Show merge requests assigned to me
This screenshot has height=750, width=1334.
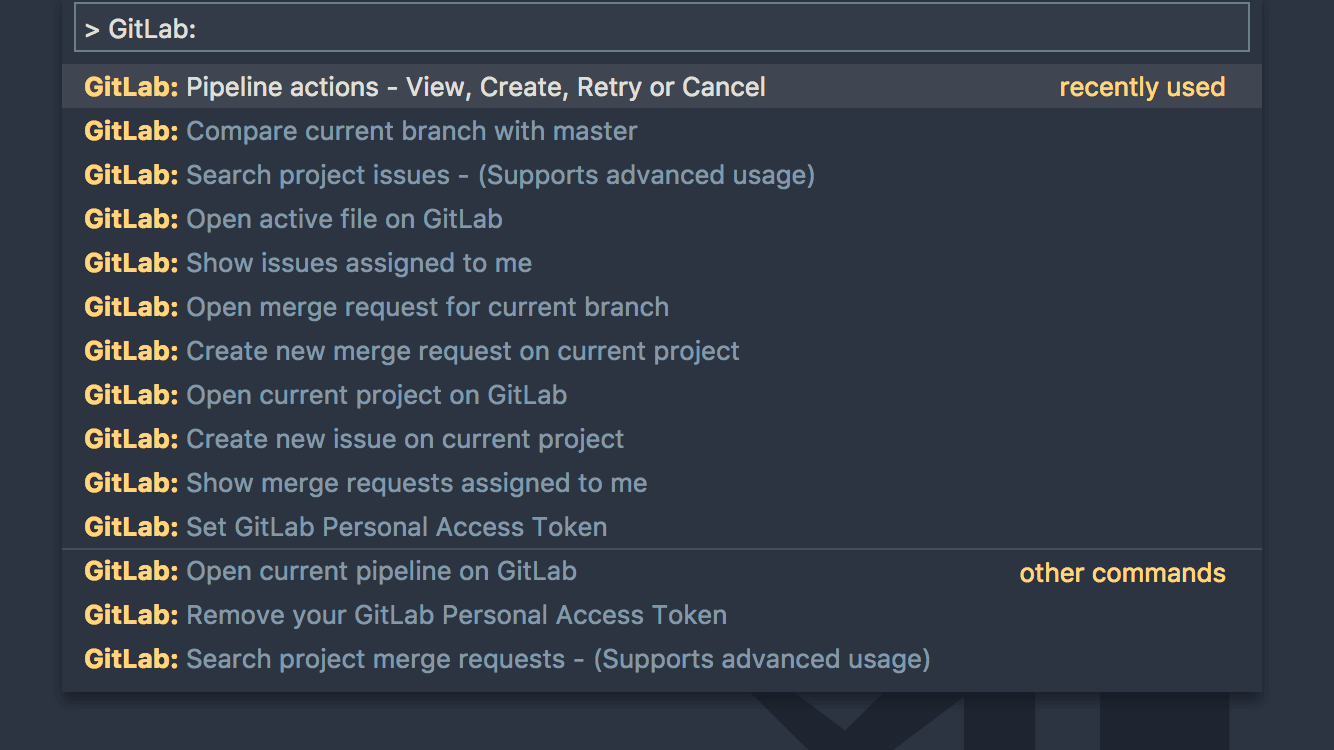pyautogui.click(x=416, y=483)
